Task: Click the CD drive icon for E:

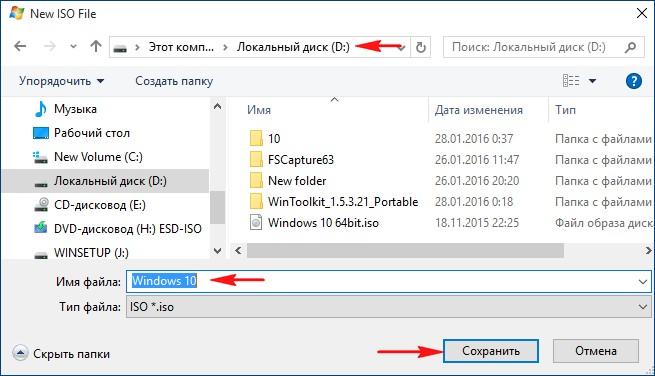Action: coord(41,204)
